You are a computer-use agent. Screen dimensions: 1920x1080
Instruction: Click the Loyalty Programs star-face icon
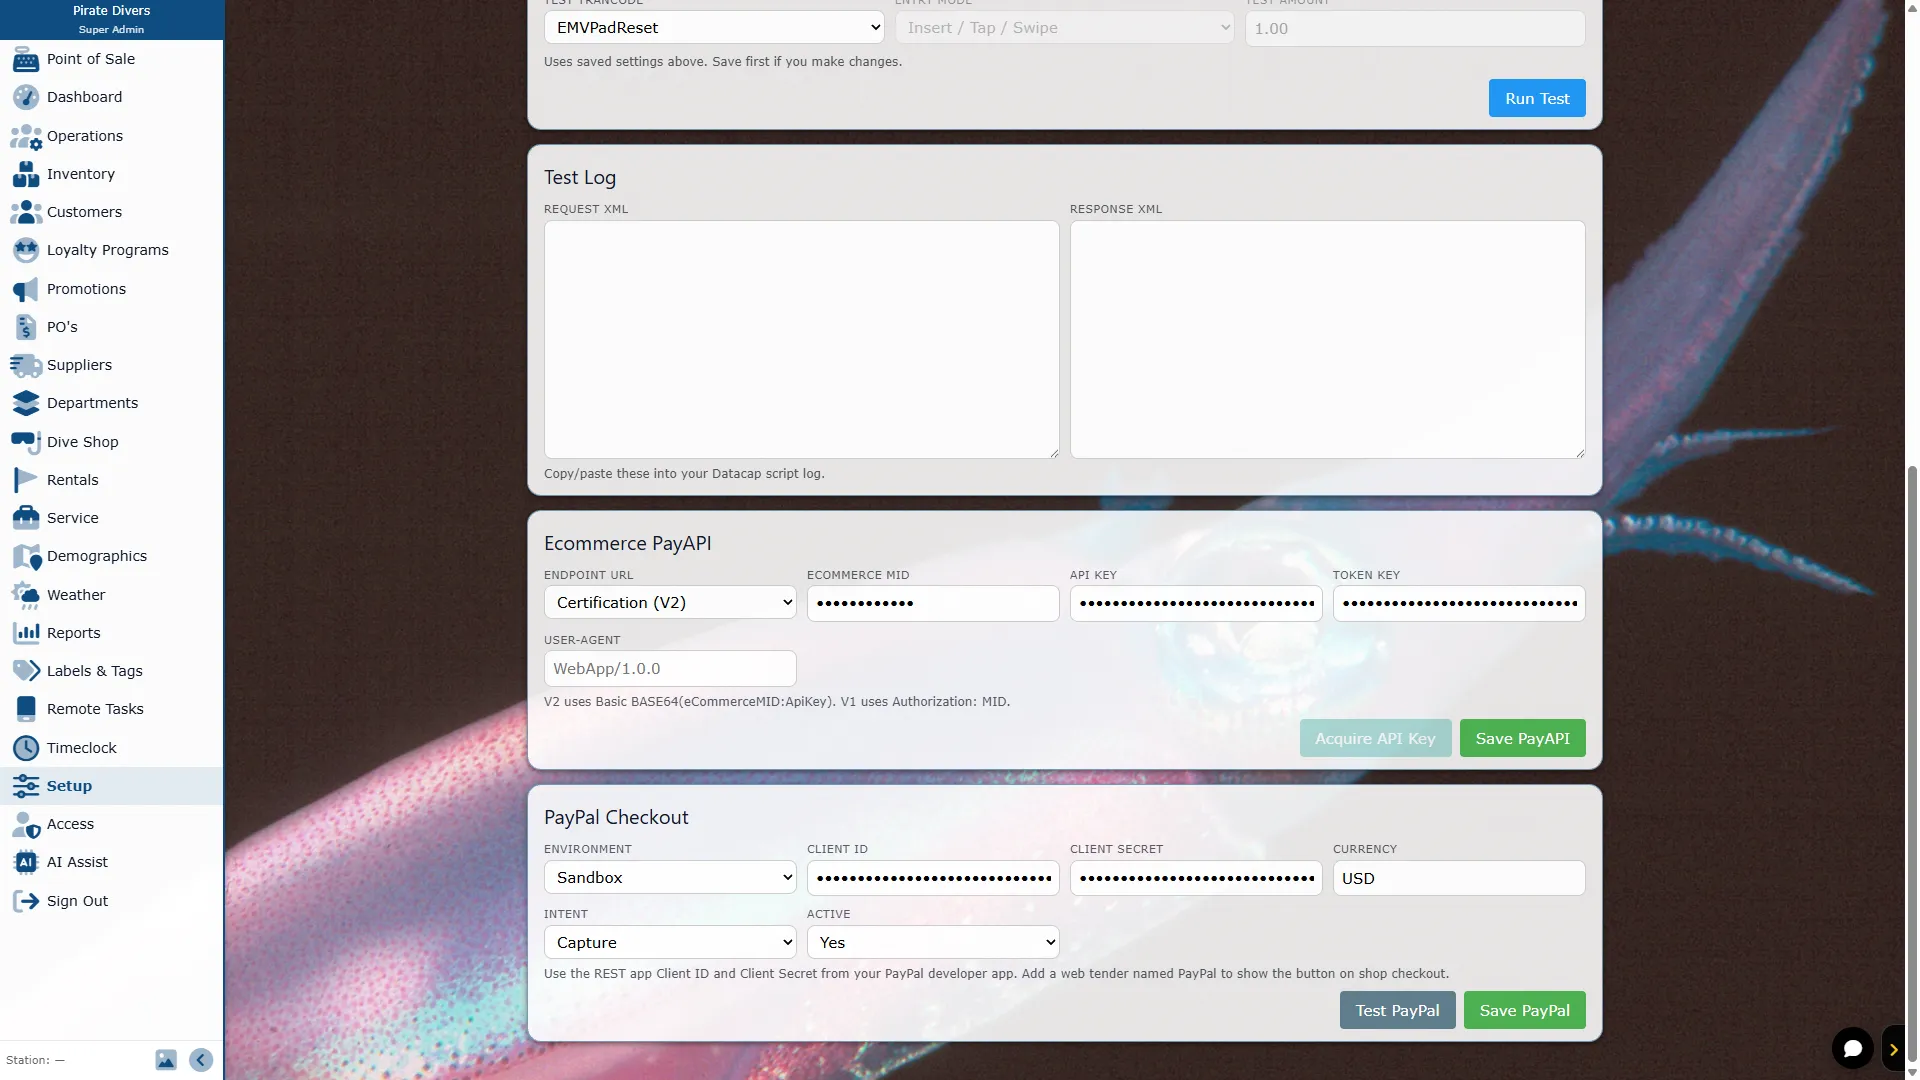tap(26, 251)
